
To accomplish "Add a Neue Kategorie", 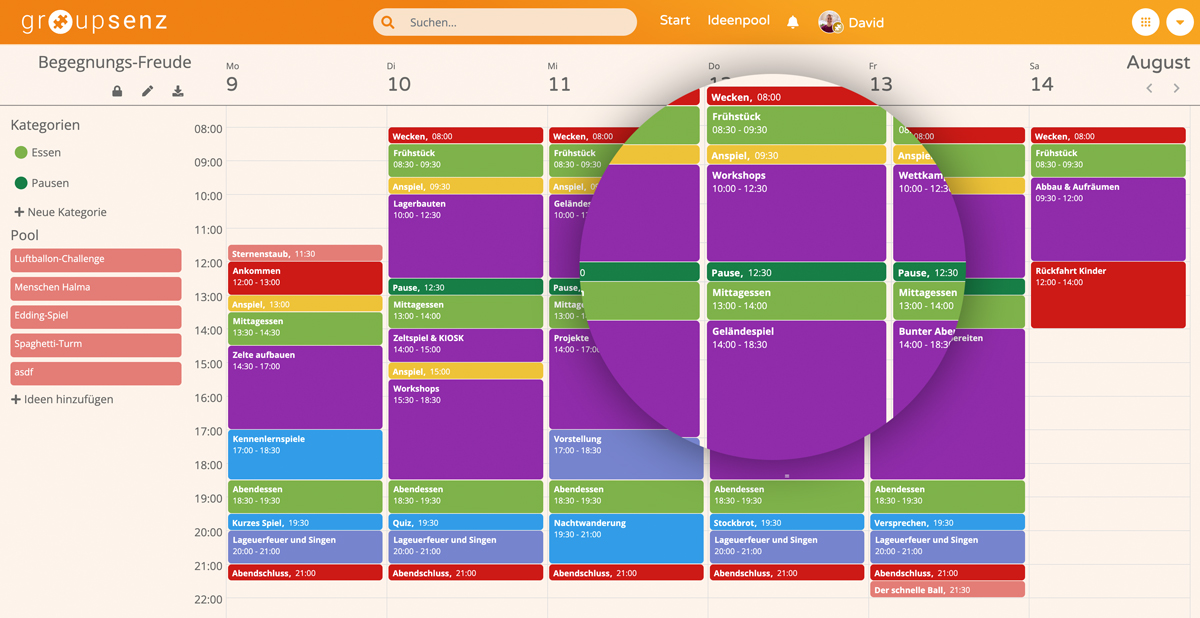I will tap(60, 212).
